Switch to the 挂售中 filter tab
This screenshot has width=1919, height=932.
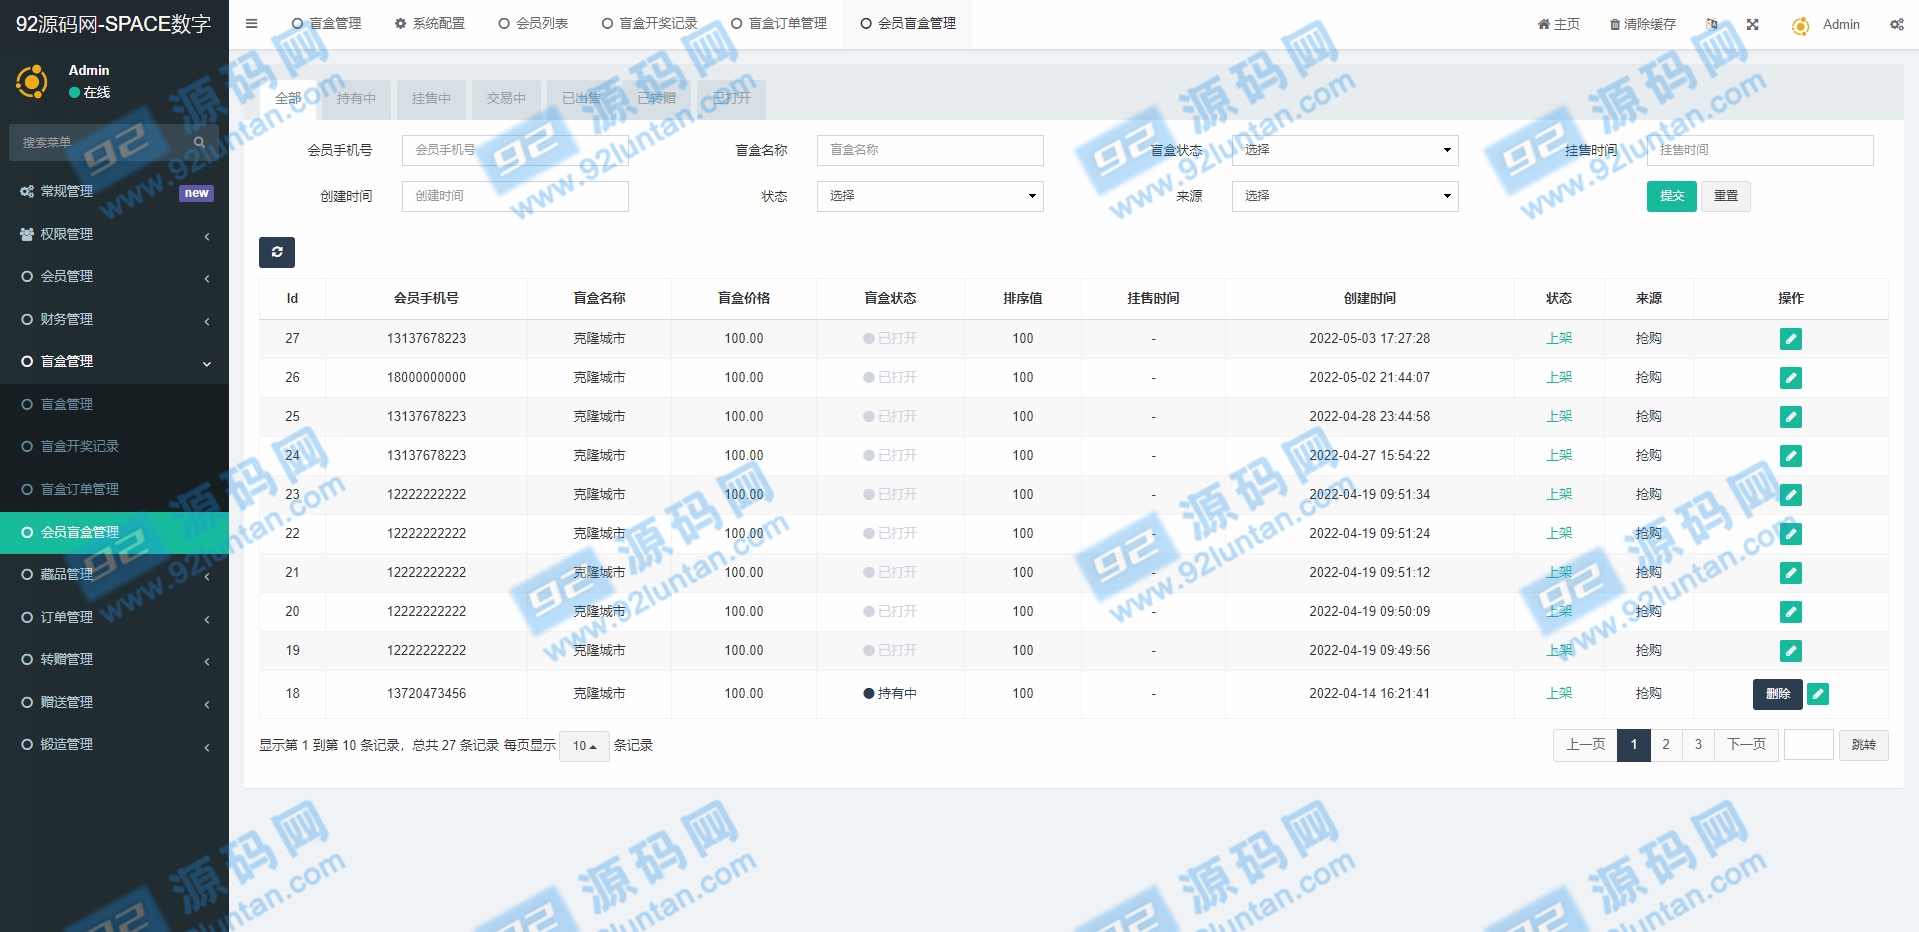point(431,98)
